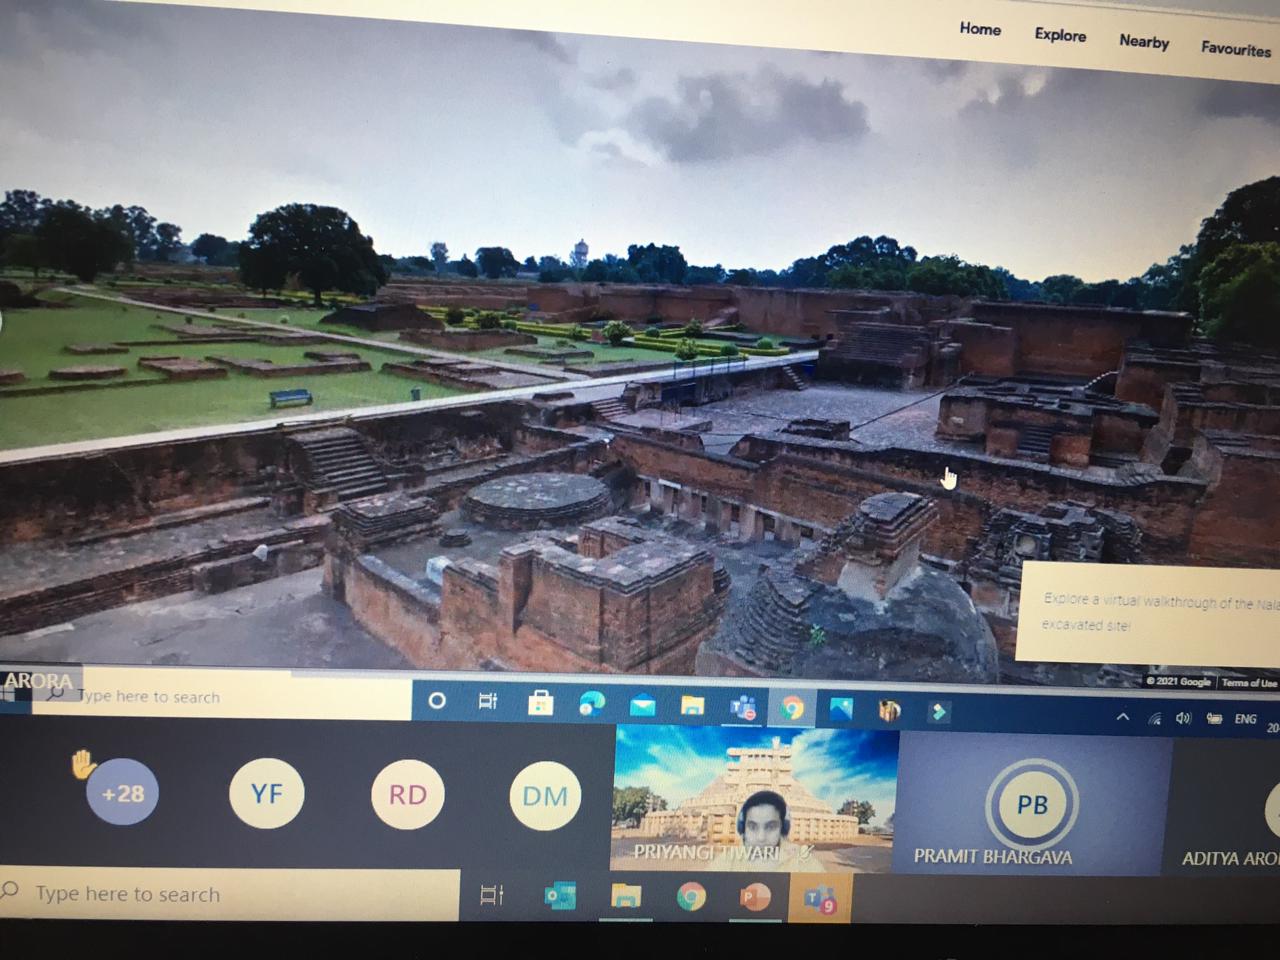
Task: Open the Favourites menu item
Action: 1236,48
